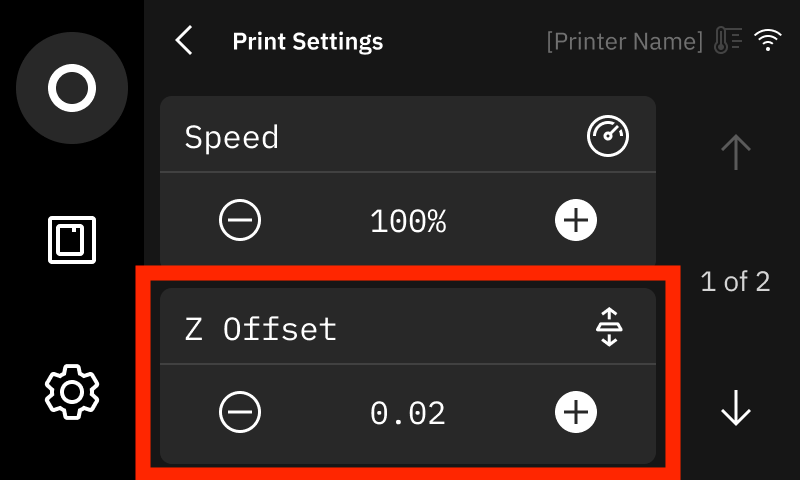Click the speedometer icon beside Speed
Screen dimensions: 800x480
point(608,137)
